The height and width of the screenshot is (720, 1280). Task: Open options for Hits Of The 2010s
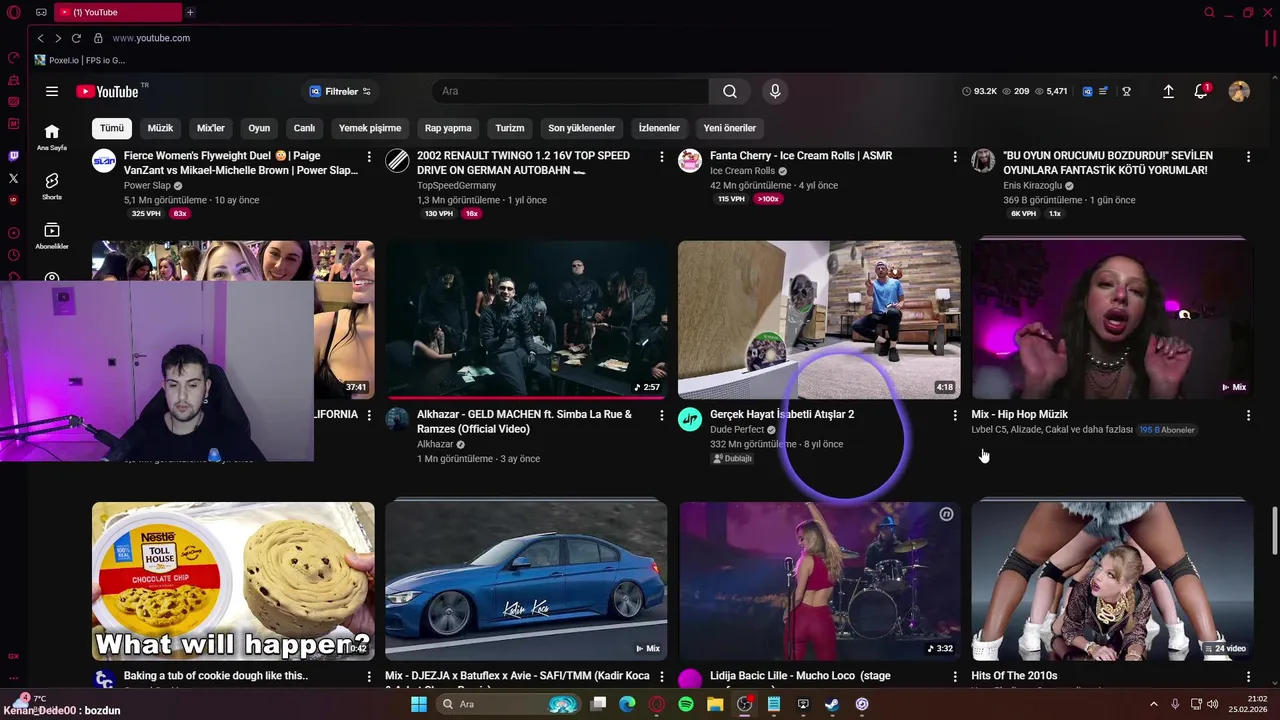click(x=1248, y=677)
